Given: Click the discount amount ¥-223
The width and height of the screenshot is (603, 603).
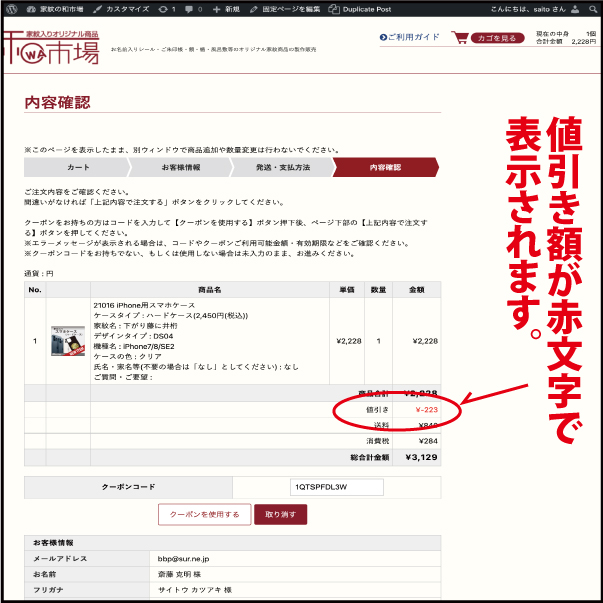Looking at the screenshot, I should [426, 410].
